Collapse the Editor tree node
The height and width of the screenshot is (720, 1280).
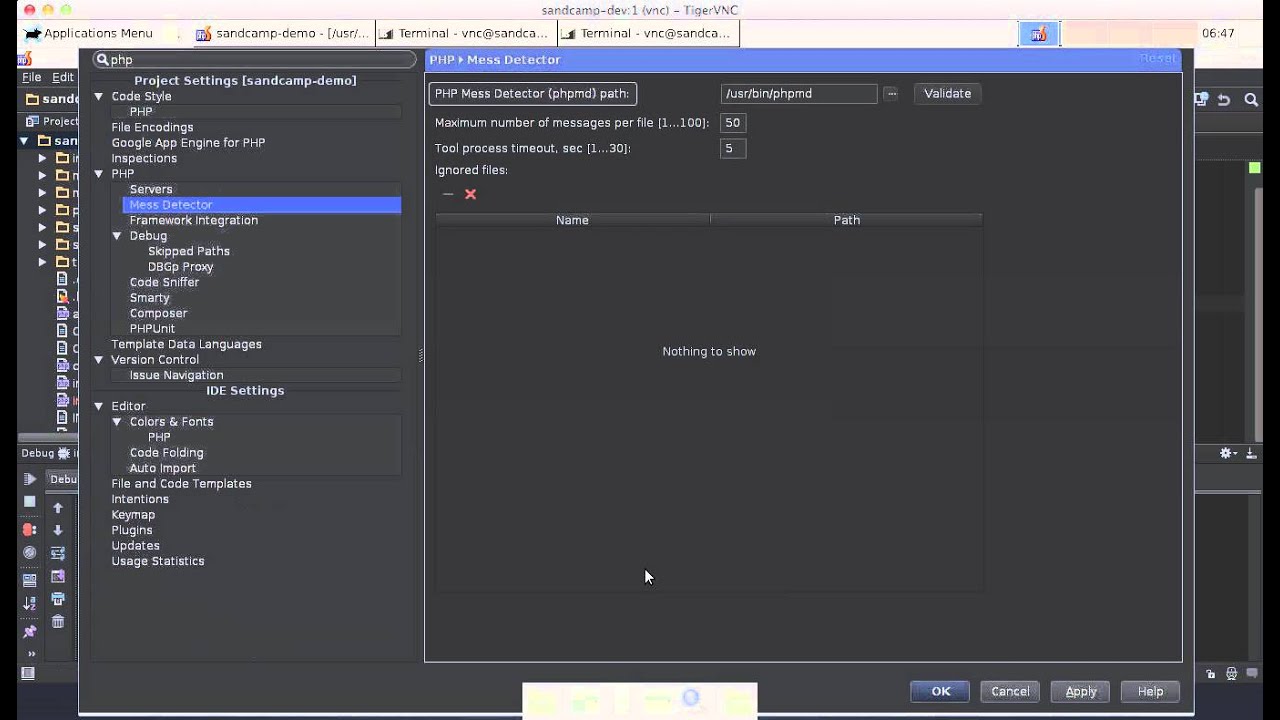[x=99, y=406]
